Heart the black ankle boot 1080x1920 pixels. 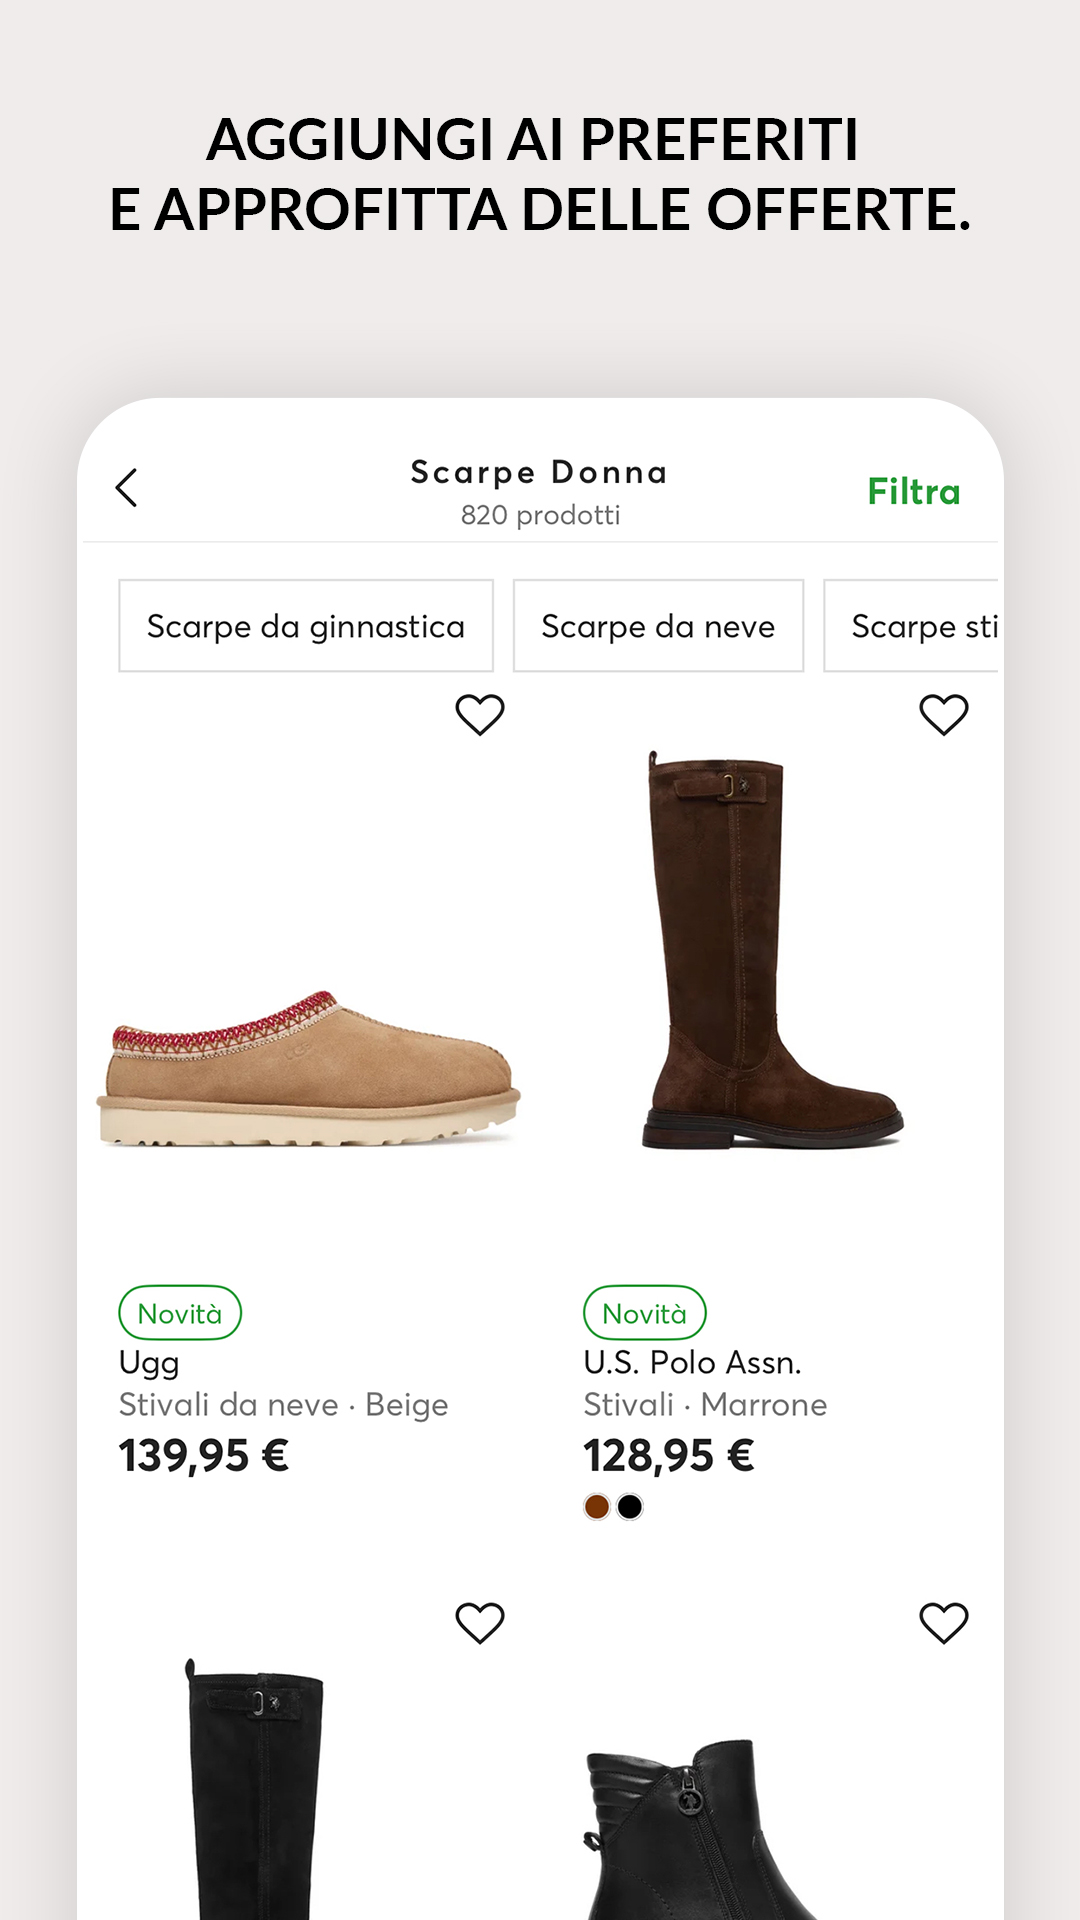pyautogui.click(x=943, y=1623)
